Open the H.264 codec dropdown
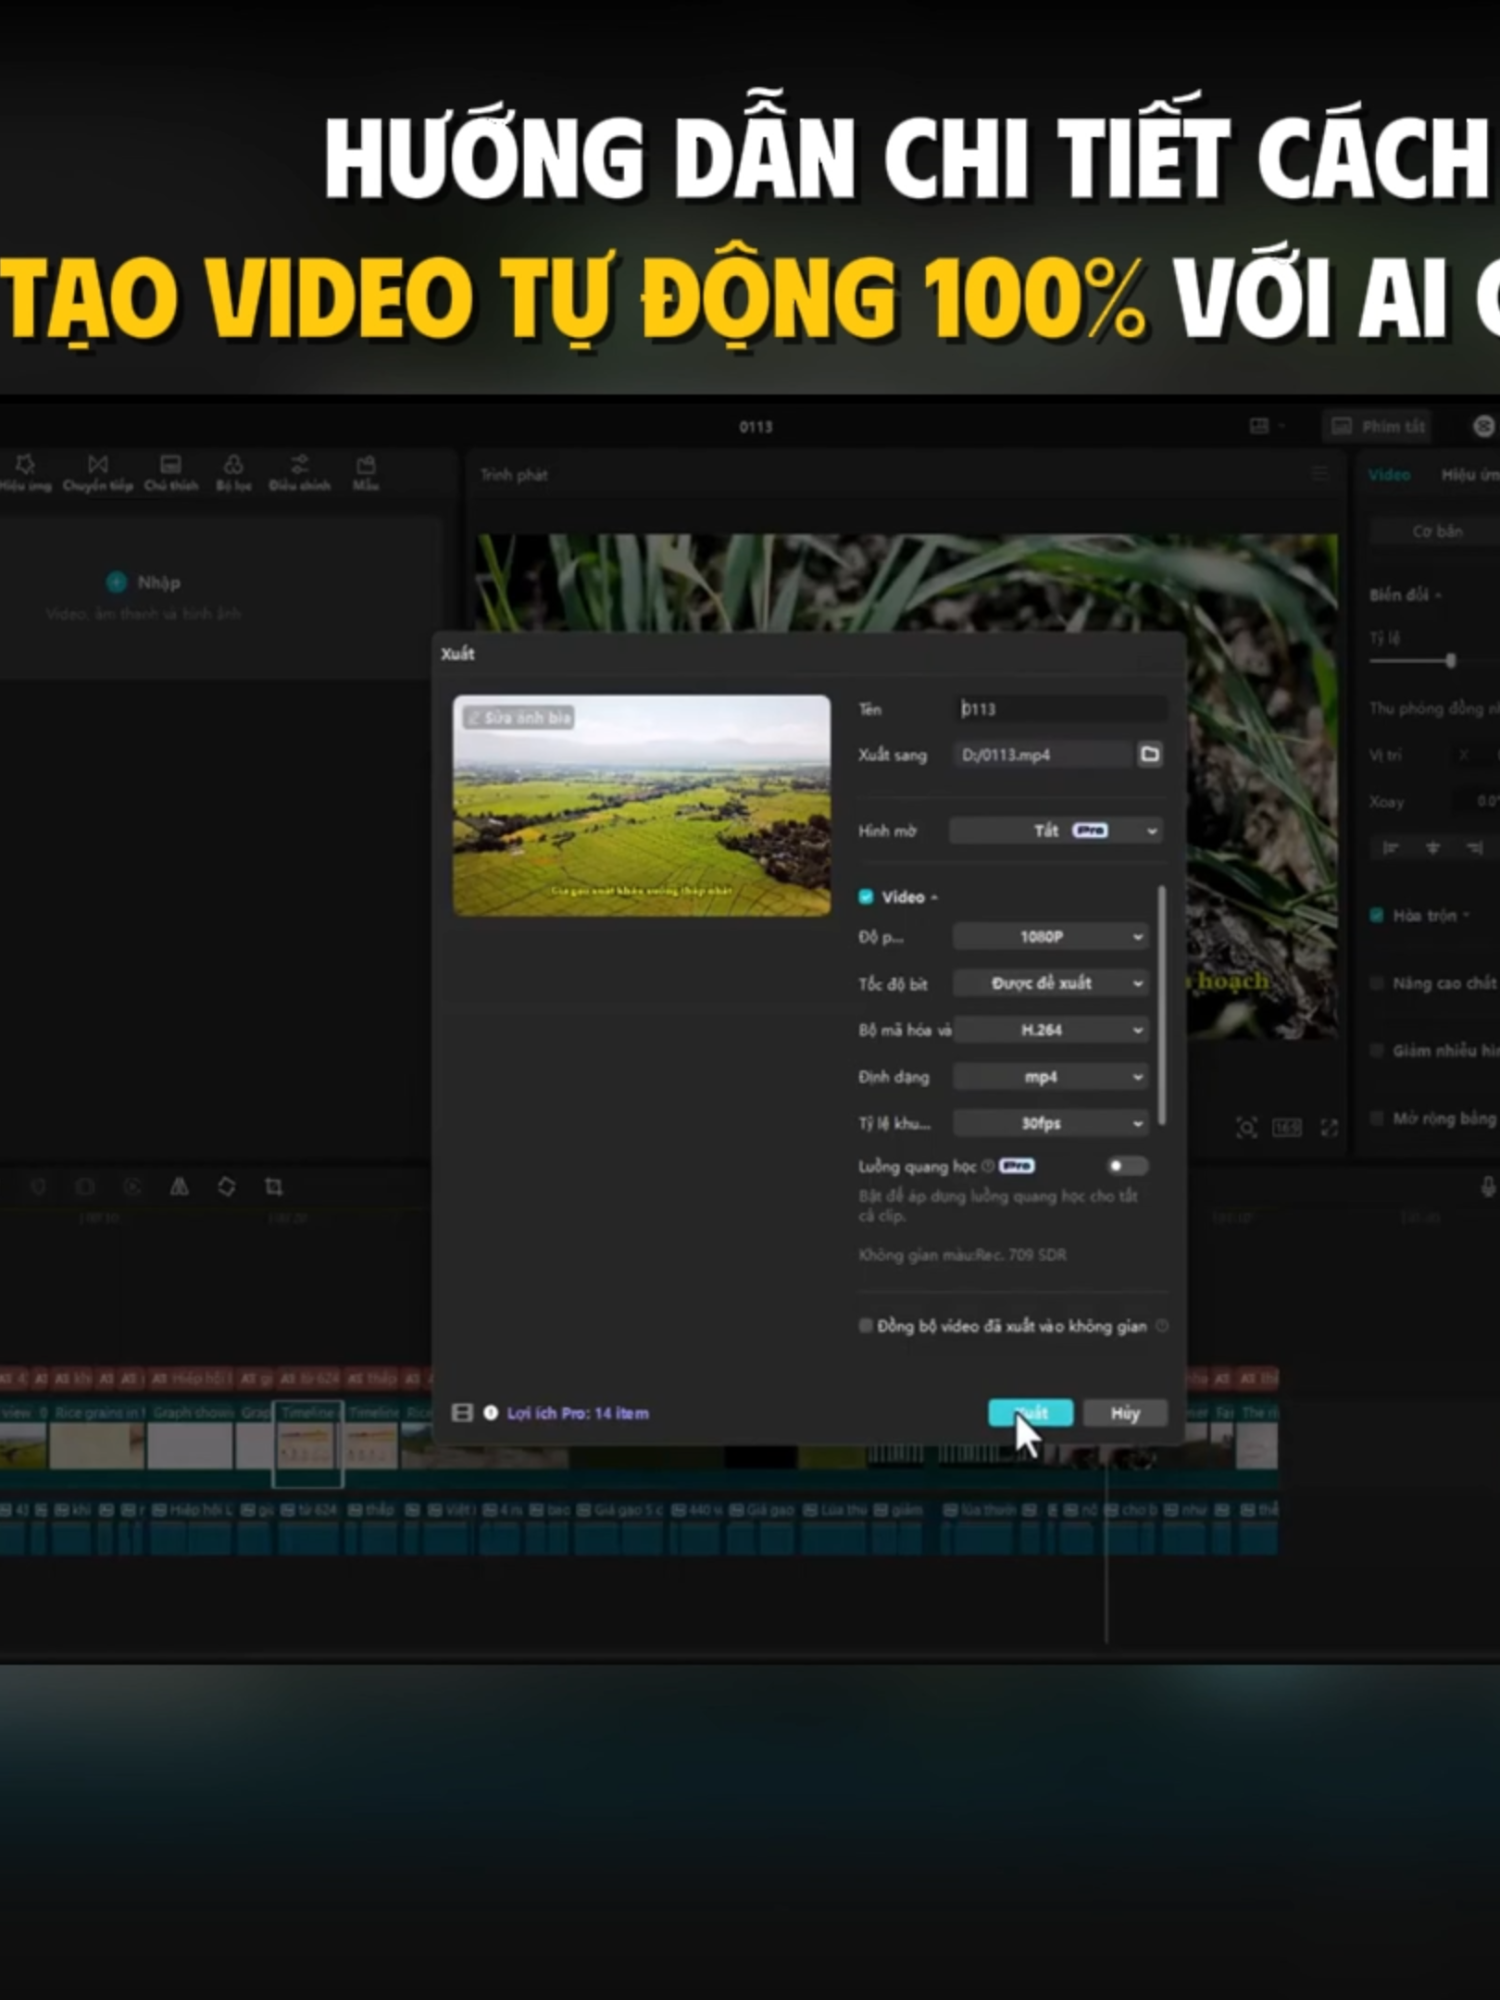 coord(1051,1030)
